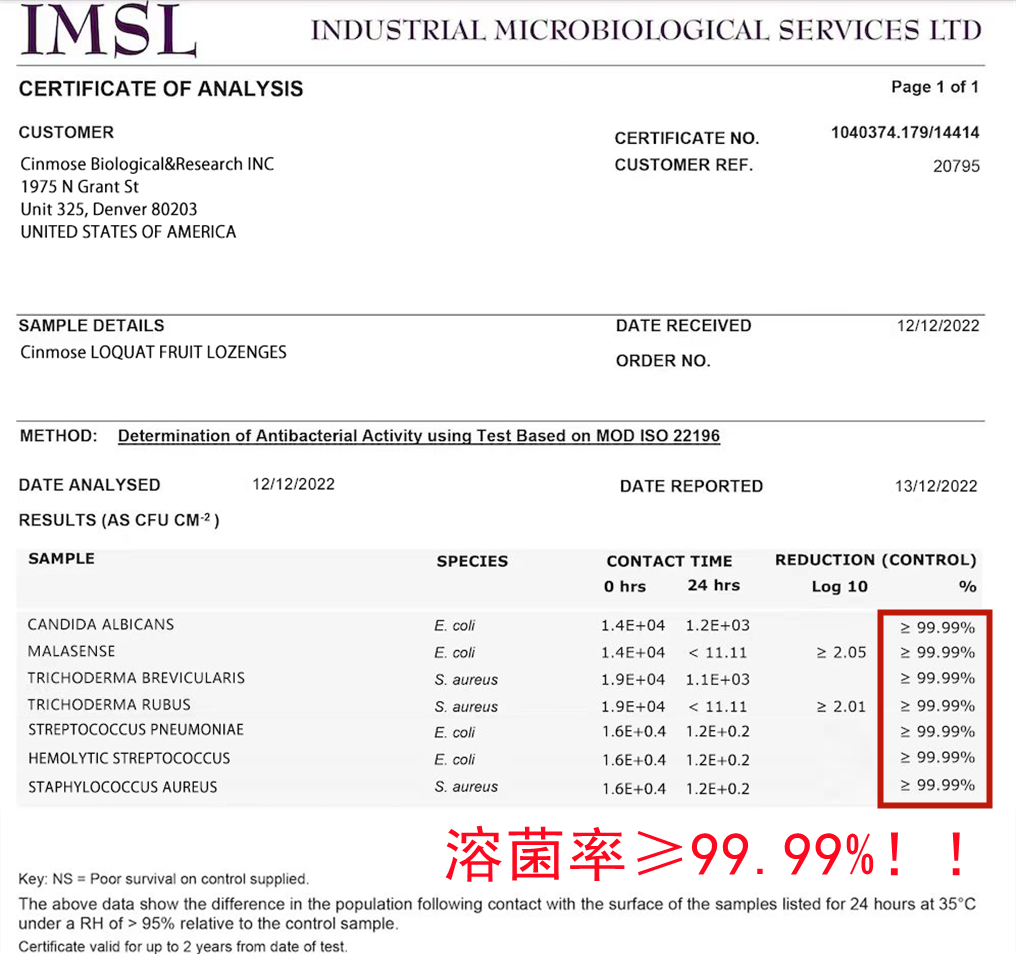1016x954 pixels.
Task: Click the 'MALASENSE' sample row
Action: coord(497,652)
